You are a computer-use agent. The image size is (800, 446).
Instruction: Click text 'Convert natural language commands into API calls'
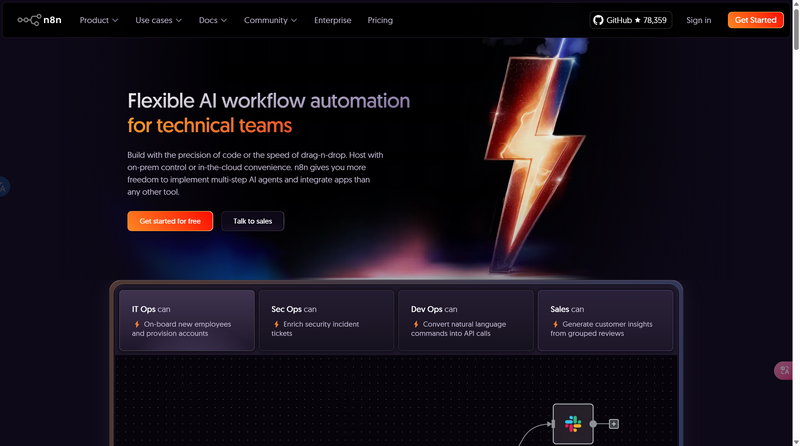tap(459, 329)
